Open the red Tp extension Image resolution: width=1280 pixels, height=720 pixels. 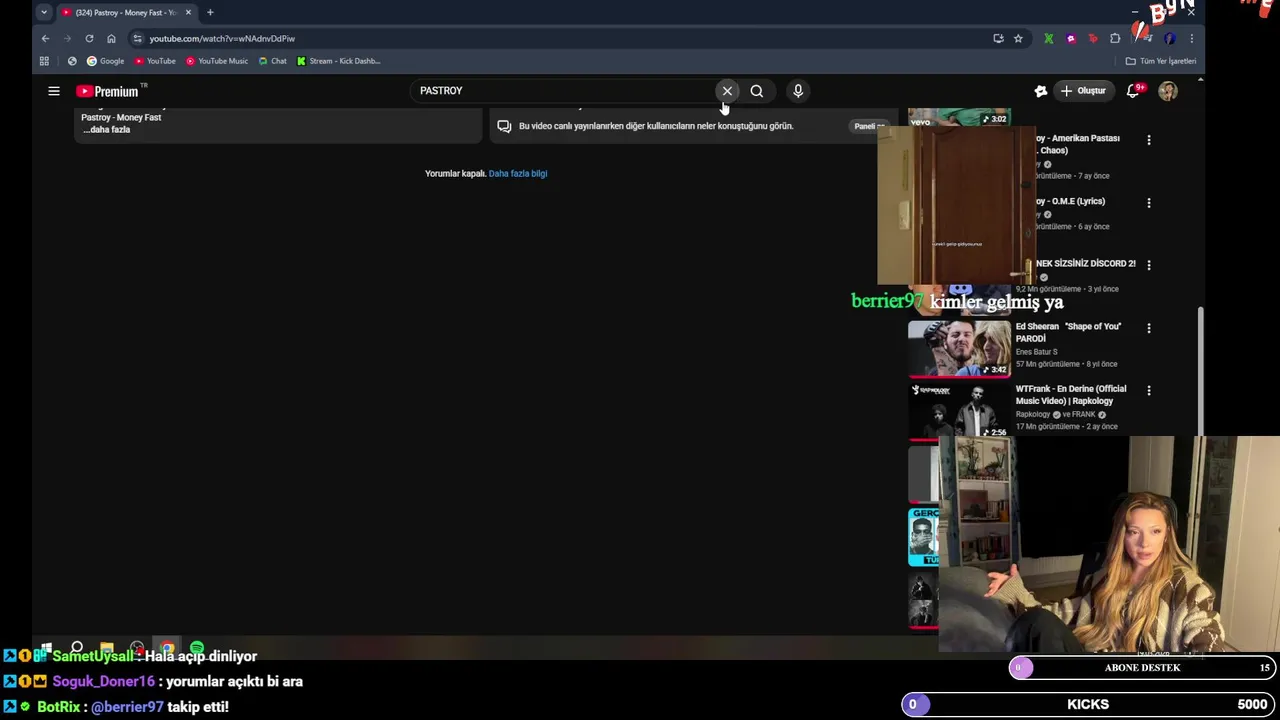pyautogui.click(x=1093, y=38)
